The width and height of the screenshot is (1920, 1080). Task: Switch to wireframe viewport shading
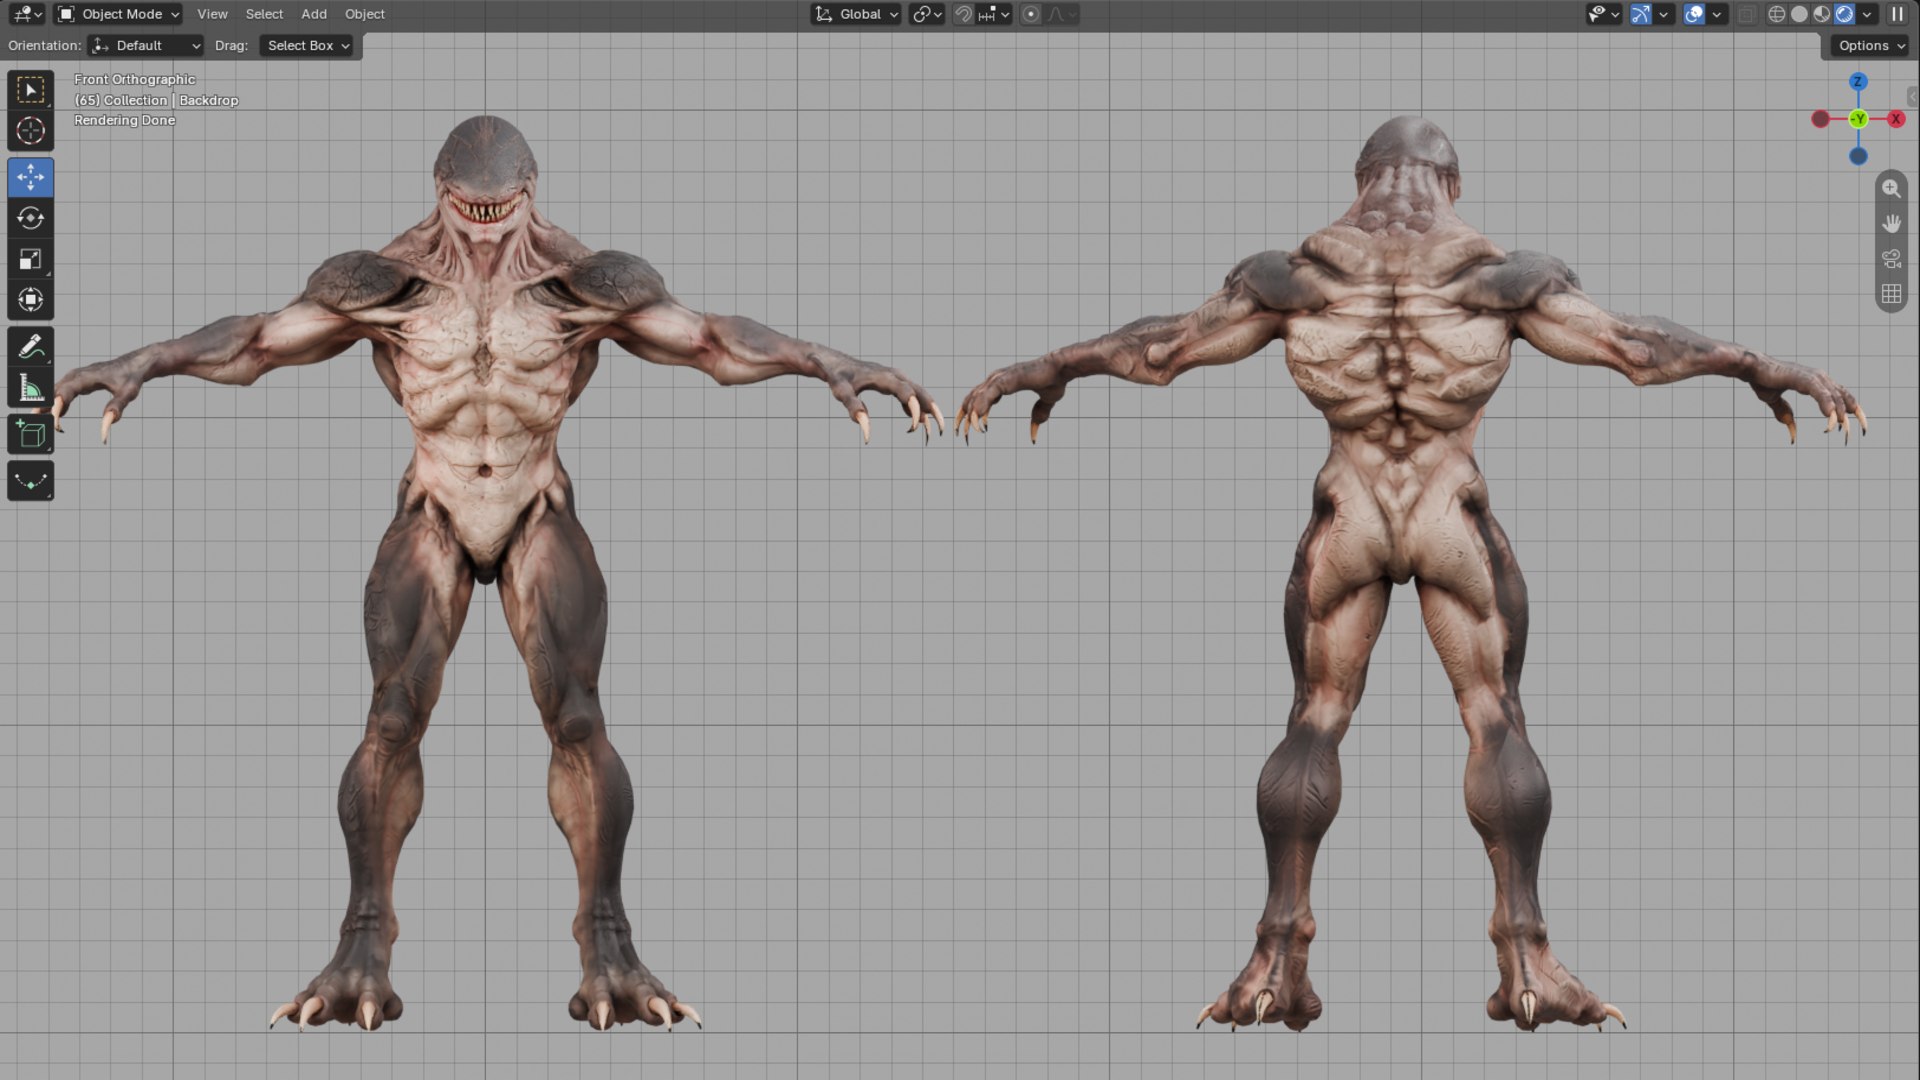tap(1777, 14)
